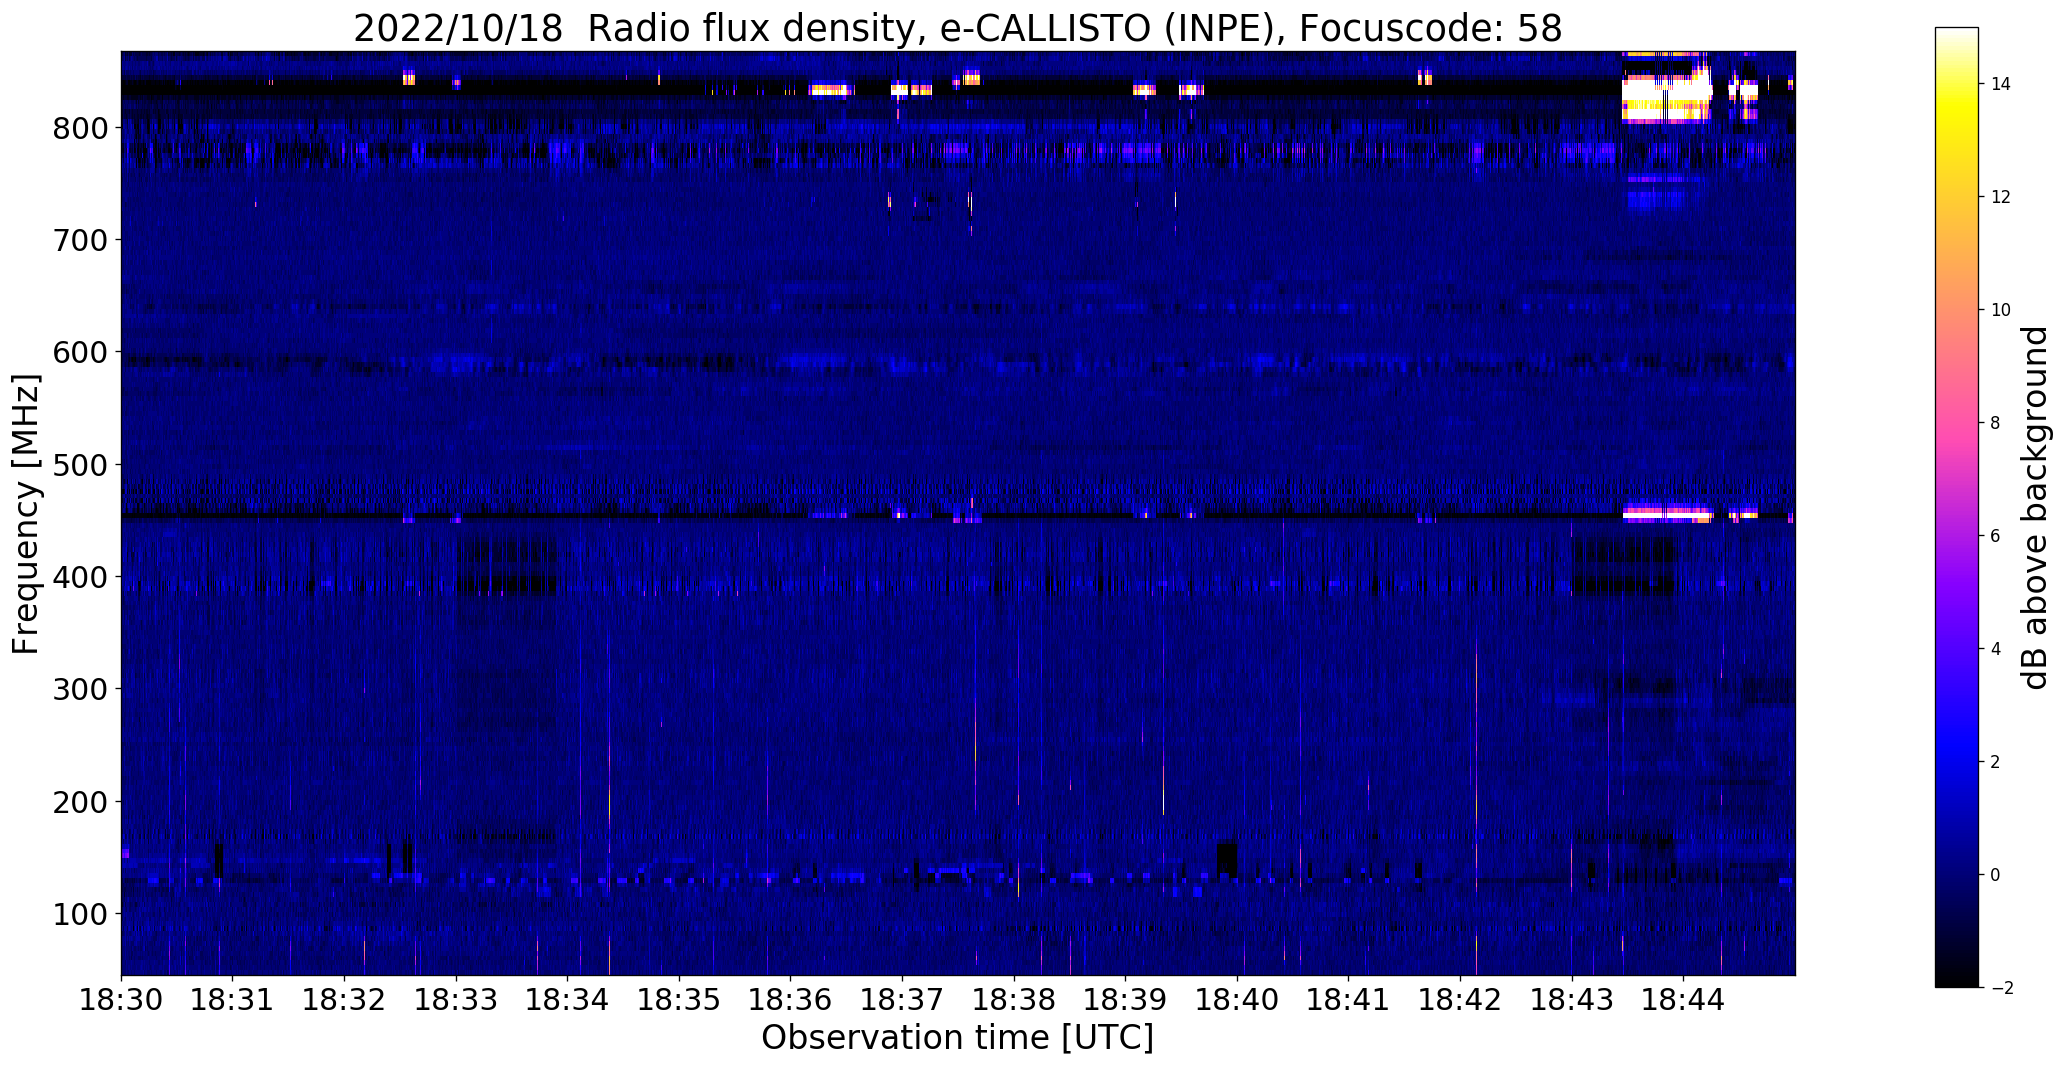This screenshot has height=1067, width=2066.
Task: Click the 18:41 time tick label
Action: (x=1349, y=999)
